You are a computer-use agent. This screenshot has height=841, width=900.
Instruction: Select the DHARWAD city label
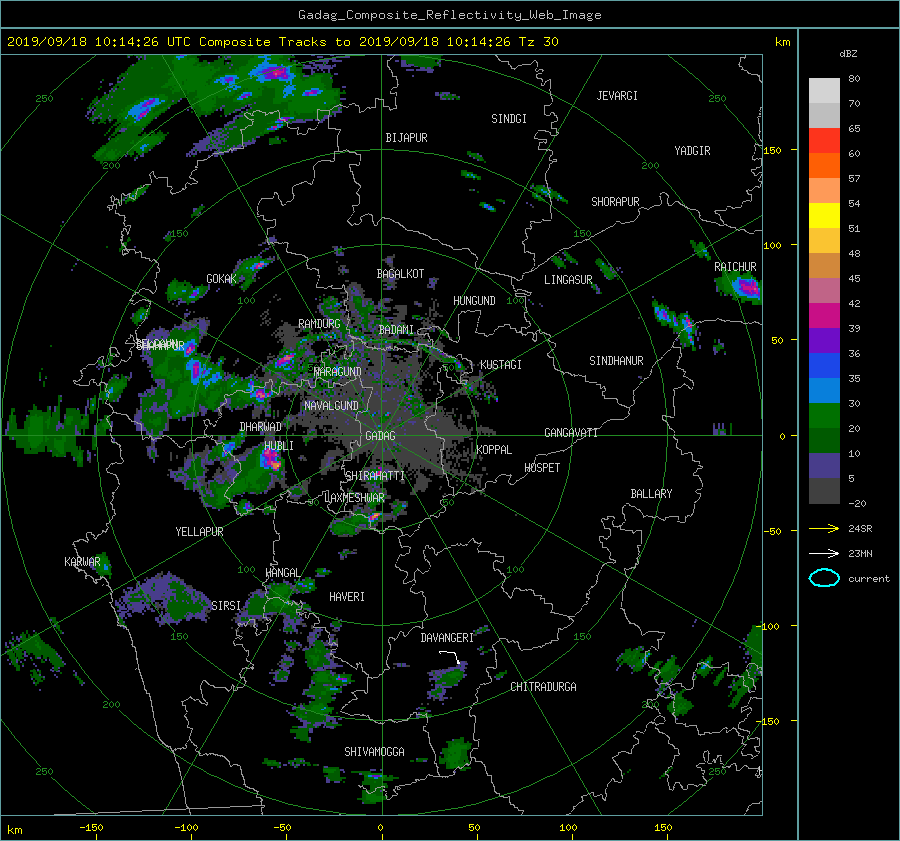(x=261, y=427)
